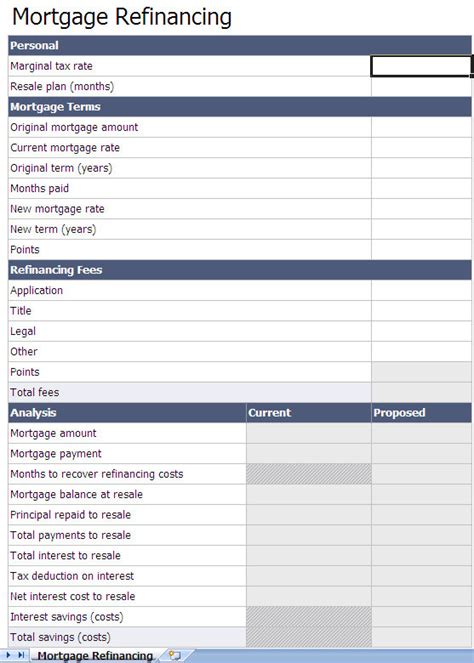This screenshot has width=474, height=663.
Task: Select the Proposed Total savings (costs) cell
Action: click(421, 637)
